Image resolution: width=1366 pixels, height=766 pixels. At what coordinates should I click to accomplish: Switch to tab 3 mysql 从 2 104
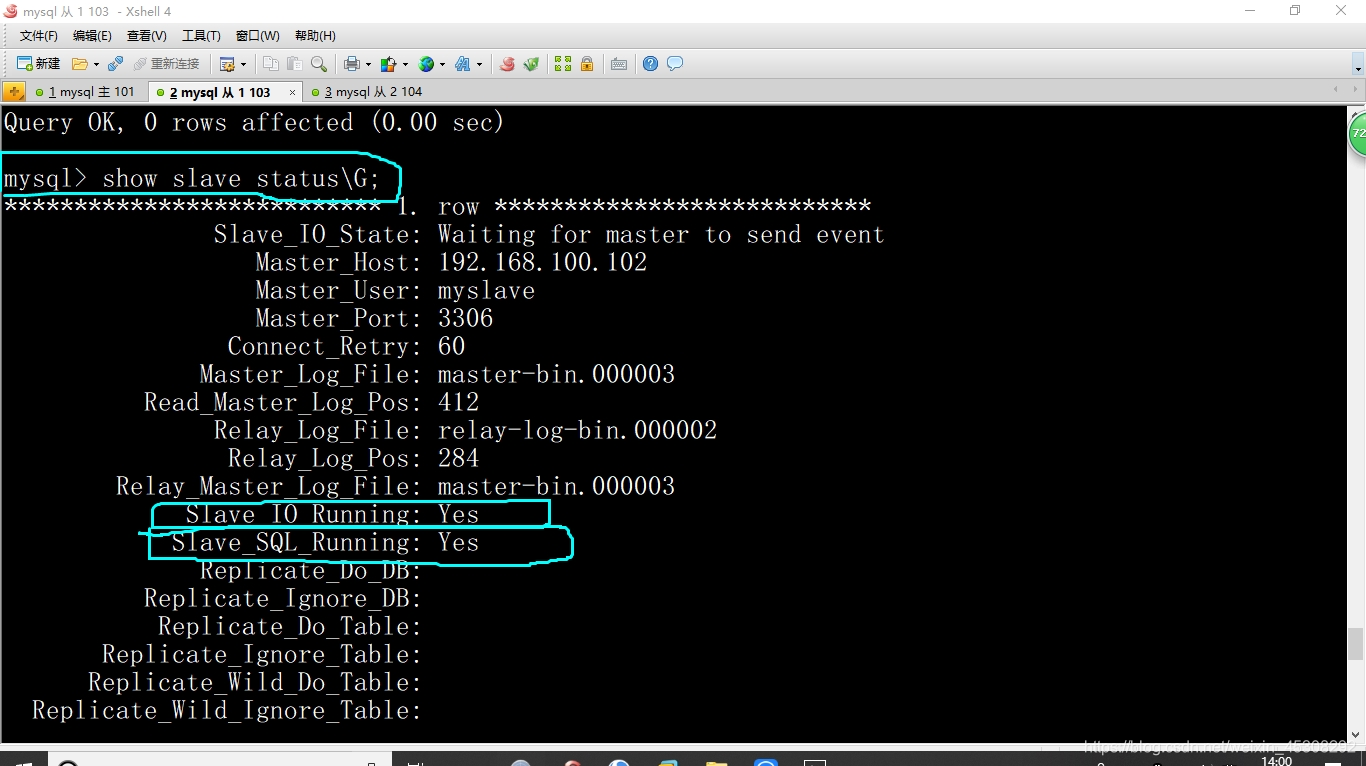[368, 92]
